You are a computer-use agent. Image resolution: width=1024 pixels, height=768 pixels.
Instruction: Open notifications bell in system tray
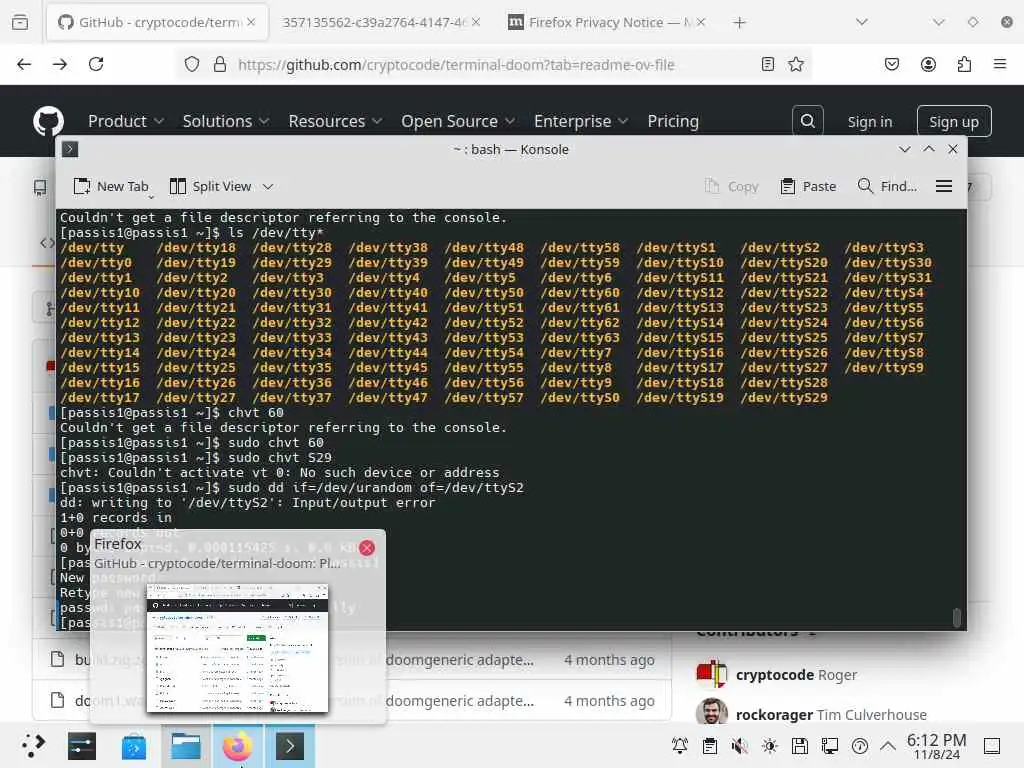(x=680, y=746)
